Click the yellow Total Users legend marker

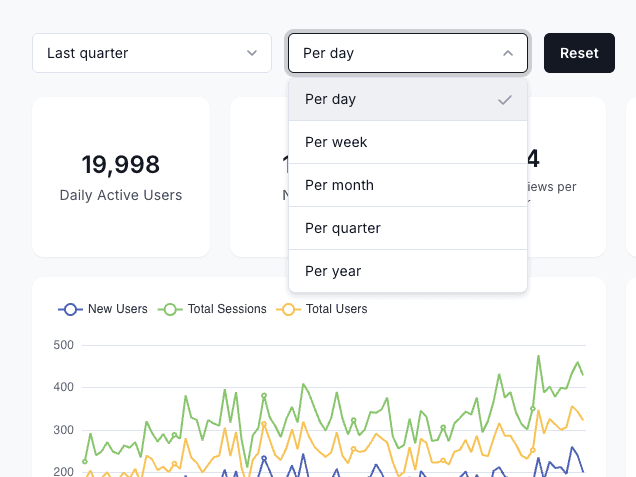click(287, 309)
